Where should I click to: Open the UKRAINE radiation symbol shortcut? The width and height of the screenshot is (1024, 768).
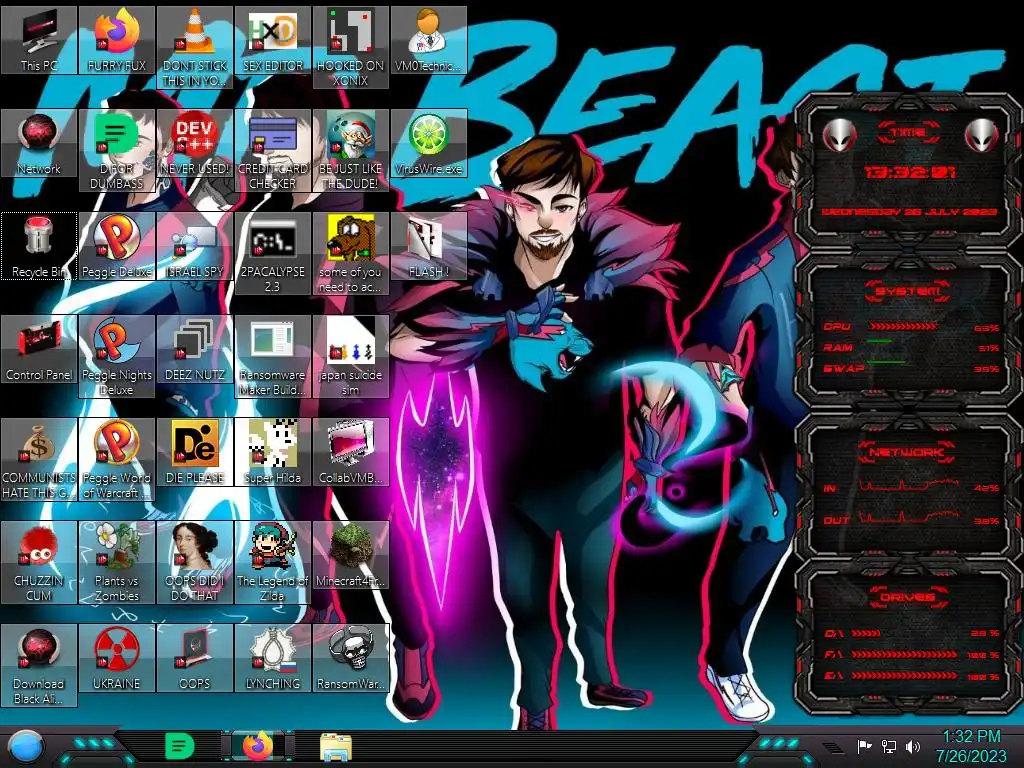(x=117, y=659)
